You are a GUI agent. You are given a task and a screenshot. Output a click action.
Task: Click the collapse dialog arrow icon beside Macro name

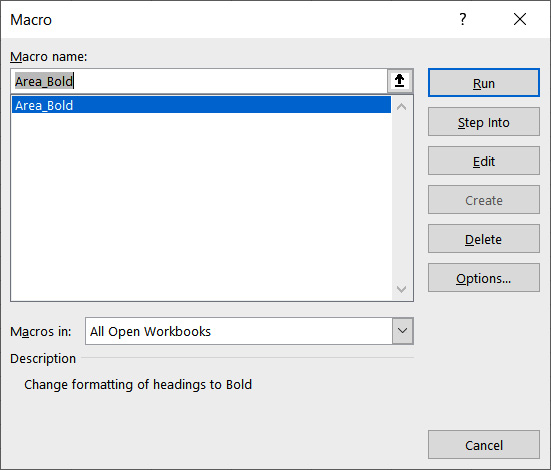[400, 81]
